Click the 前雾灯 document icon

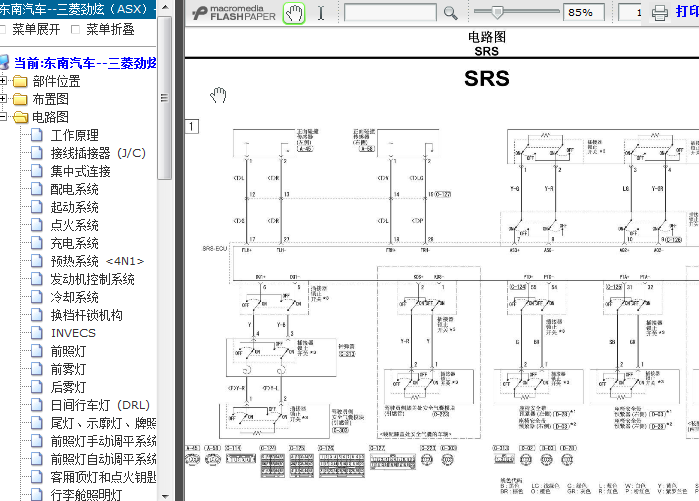(37, 369)
